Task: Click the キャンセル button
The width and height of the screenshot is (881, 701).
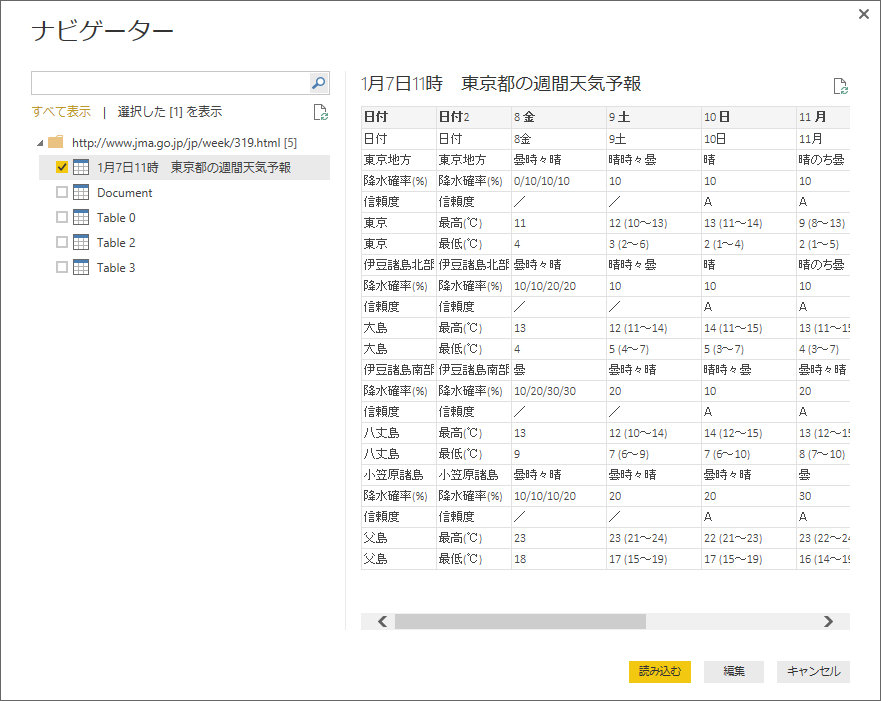Action: (813, 671)
